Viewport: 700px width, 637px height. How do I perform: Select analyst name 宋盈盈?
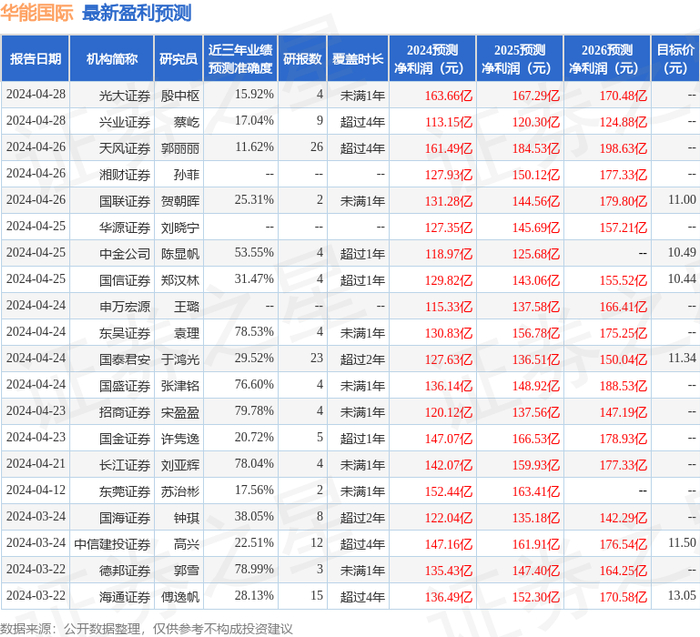tap(180, 412)
